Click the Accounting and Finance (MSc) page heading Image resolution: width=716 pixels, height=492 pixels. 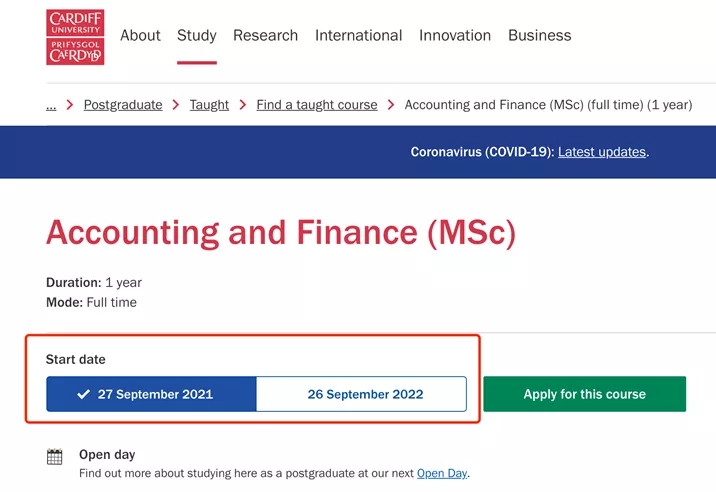point(281,233)
